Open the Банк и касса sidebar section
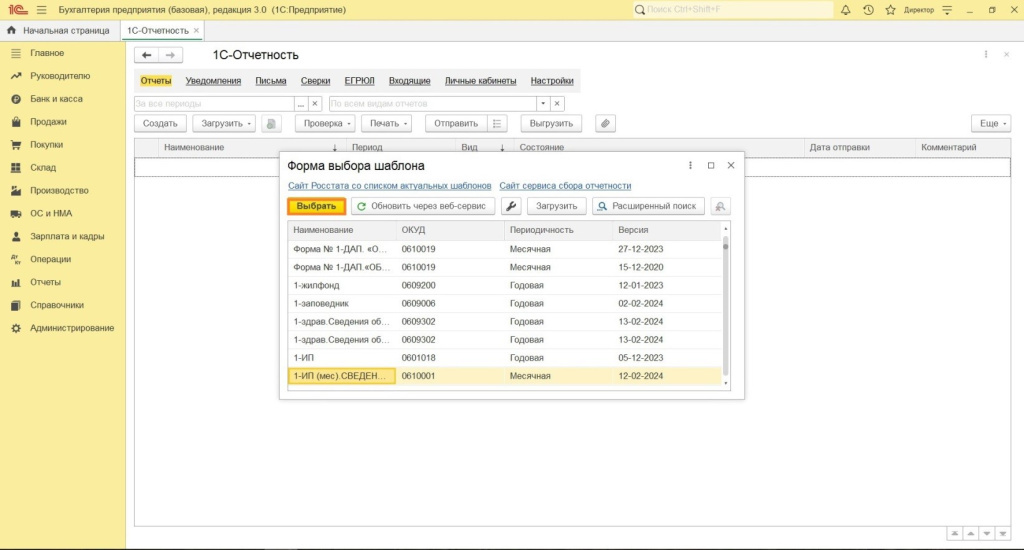This screenshot has height=550, width=1024. (56, 99)
